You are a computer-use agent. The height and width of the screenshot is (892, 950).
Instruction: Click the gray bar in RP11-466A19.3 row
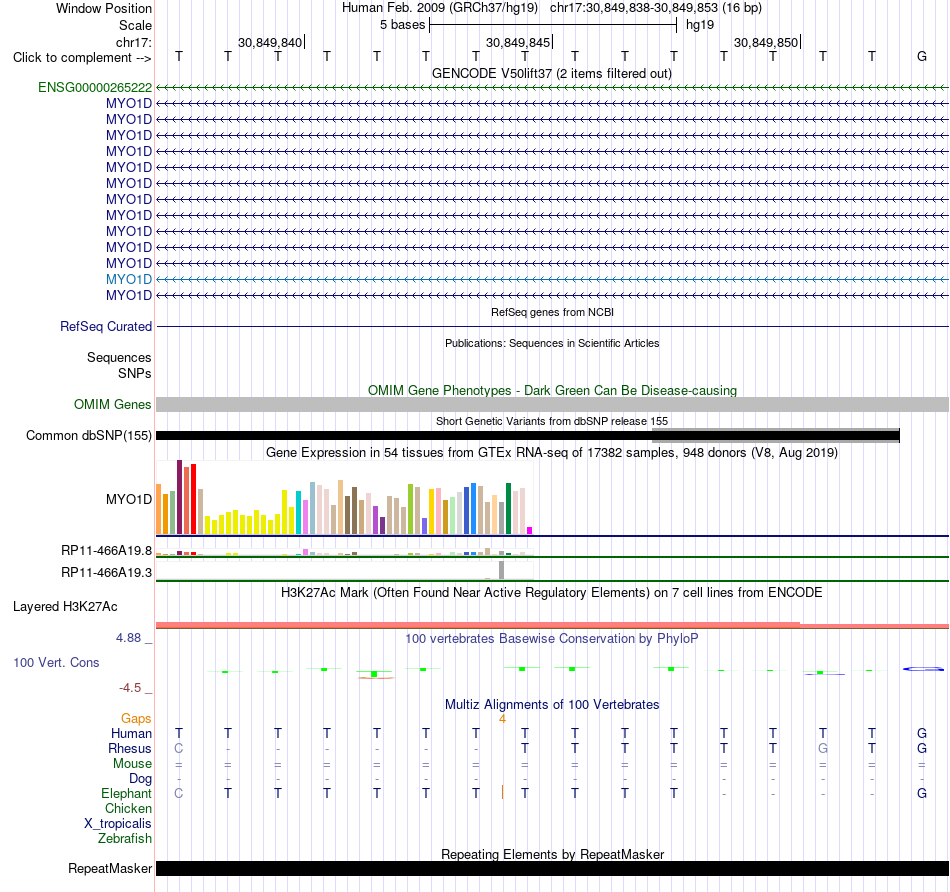click(x=501, y=570)
